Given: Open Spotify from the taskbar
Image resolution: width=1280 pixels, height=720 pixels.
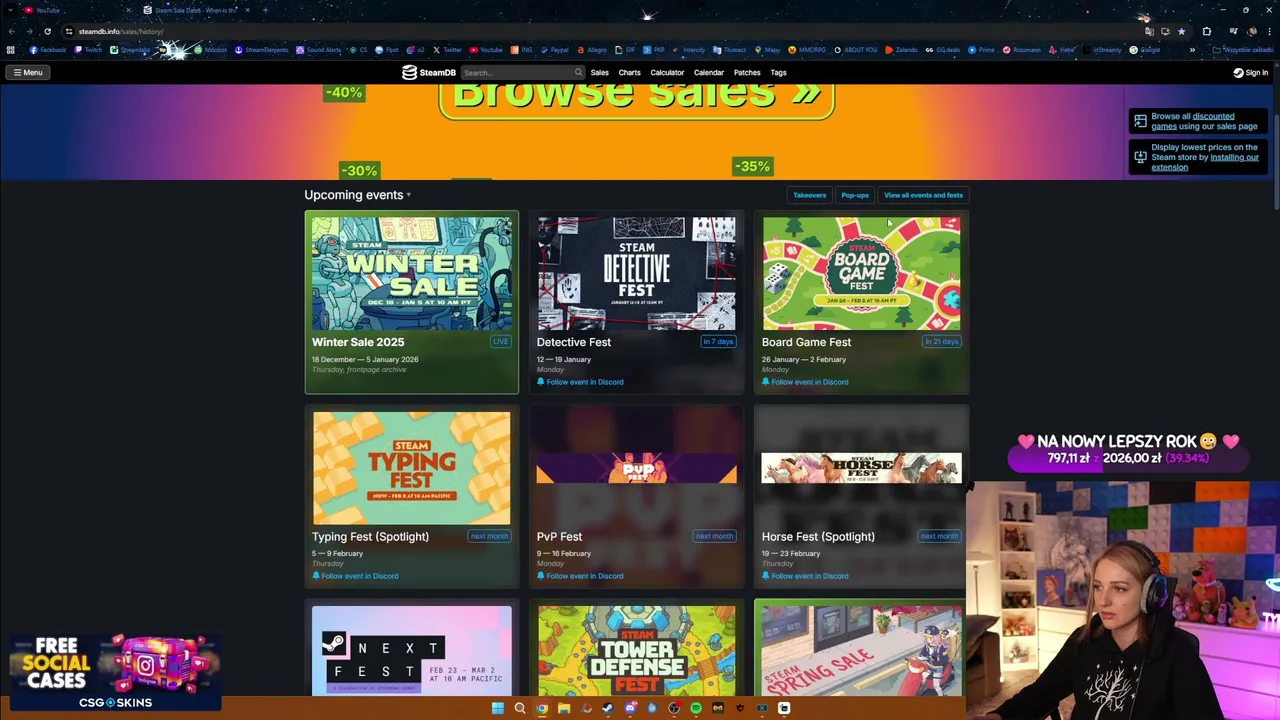Looking at the screenshot, I should 696,708.
